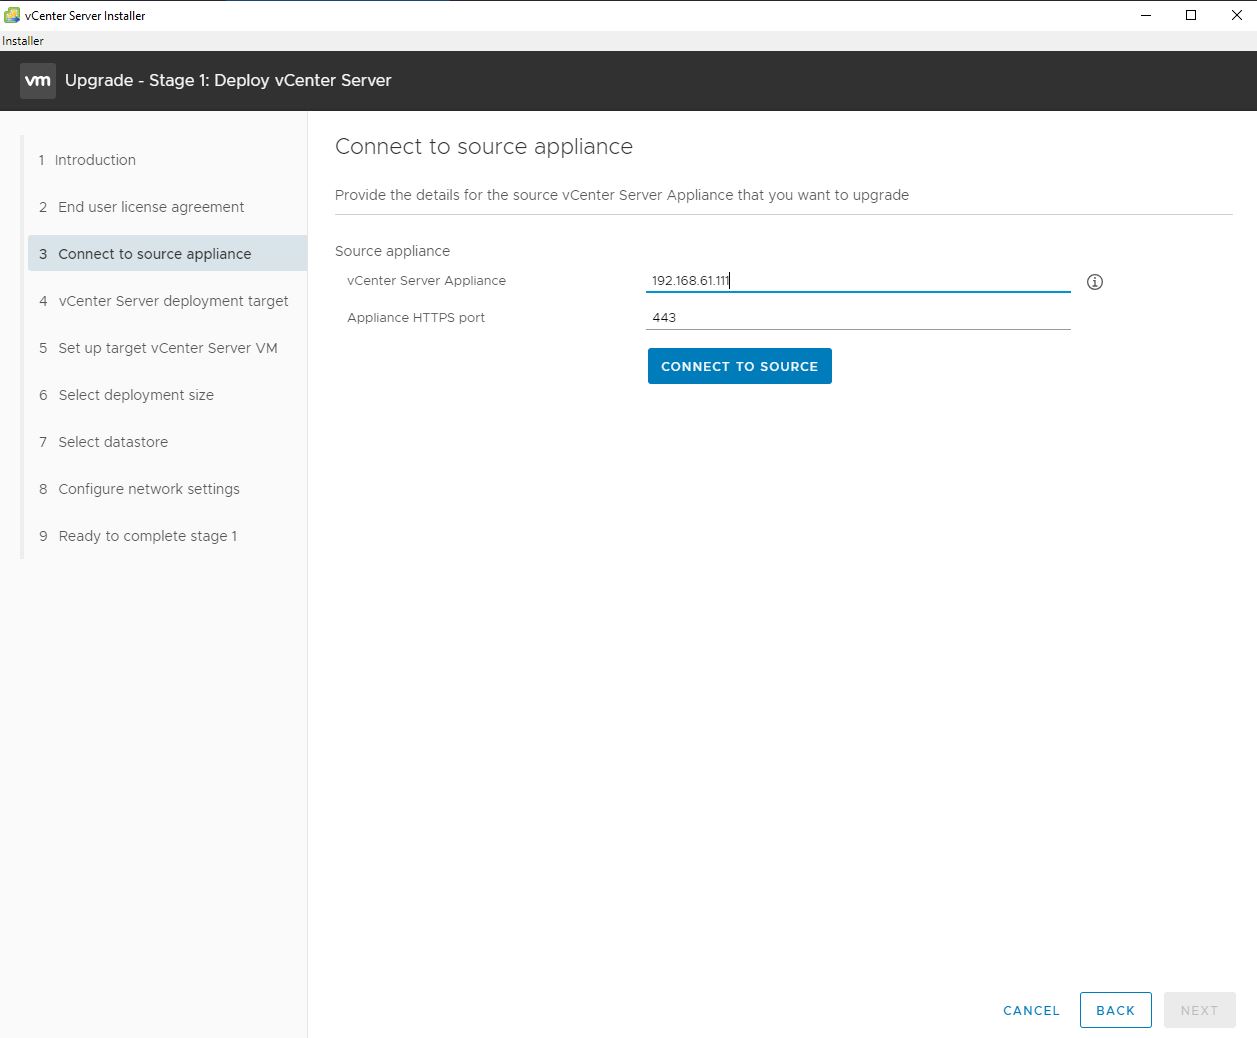1257x1038 pixels.
Task: Open the Installer menu
Action: (23, 41)
